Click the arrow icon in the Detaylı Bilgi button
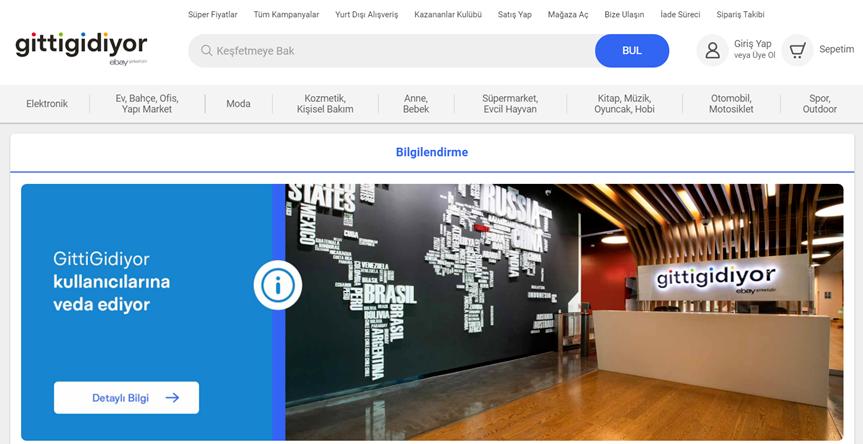 (172, 398)
